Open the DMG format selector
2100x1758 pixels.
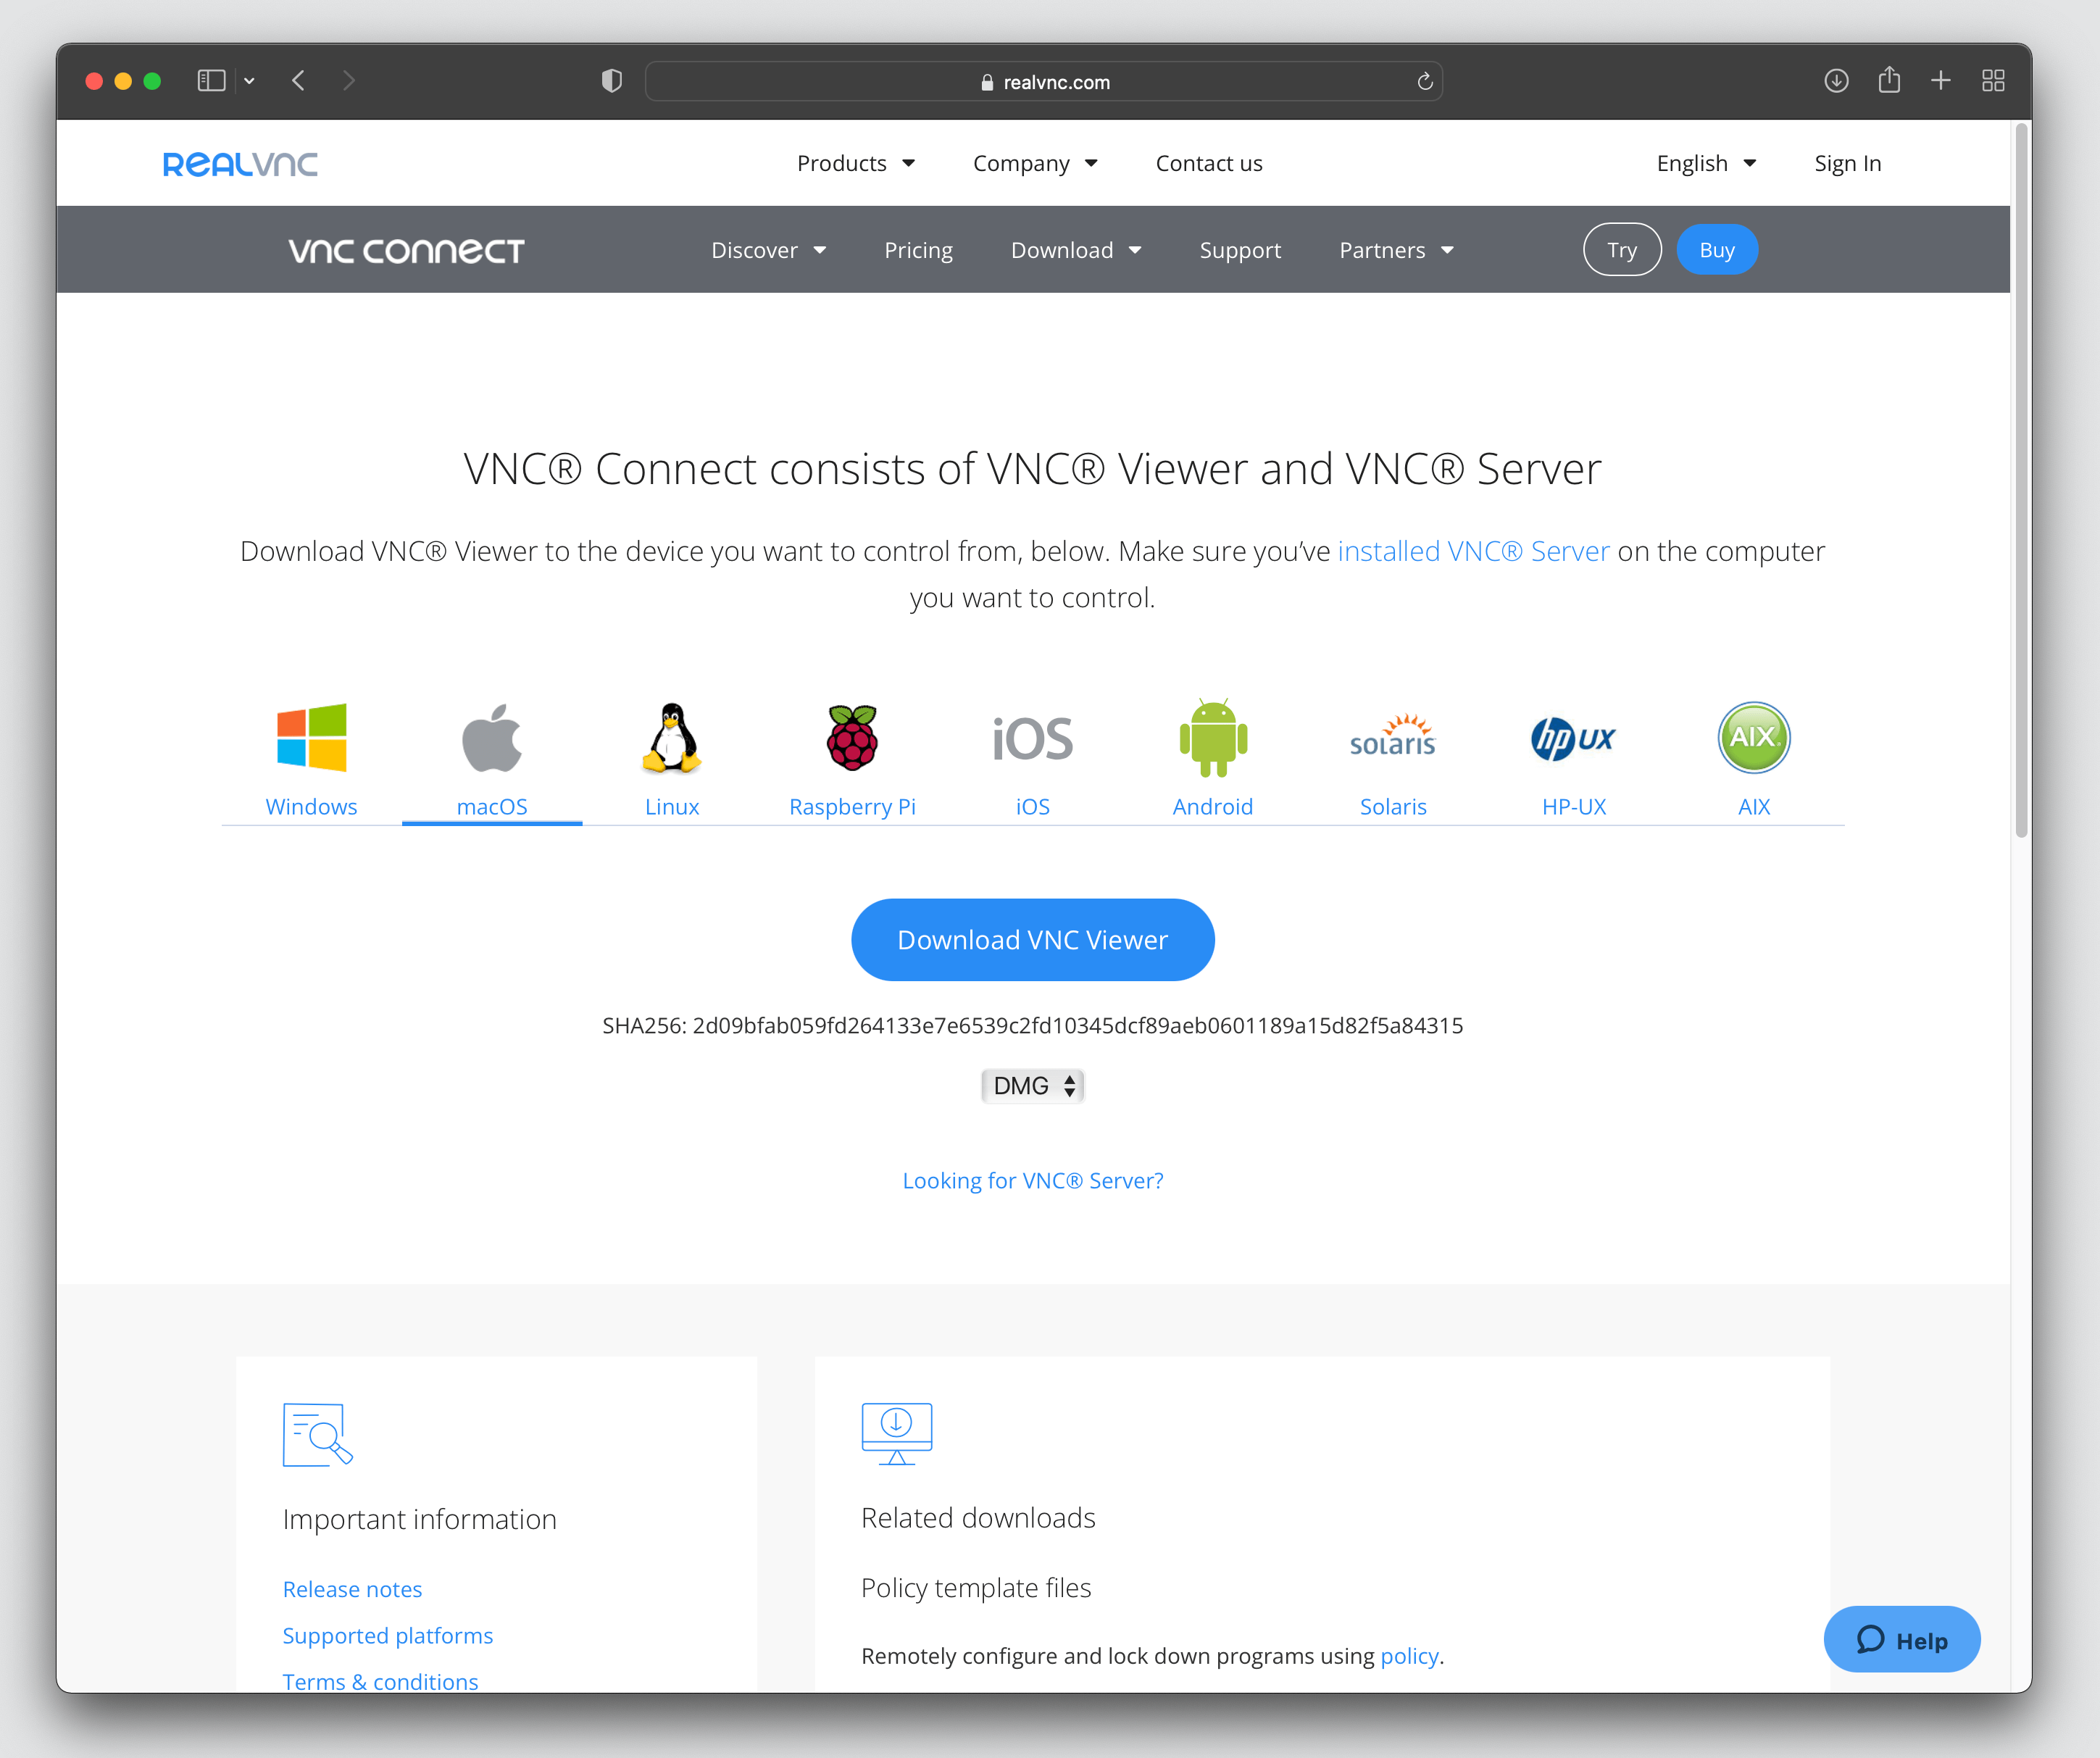[1033, 1086]
